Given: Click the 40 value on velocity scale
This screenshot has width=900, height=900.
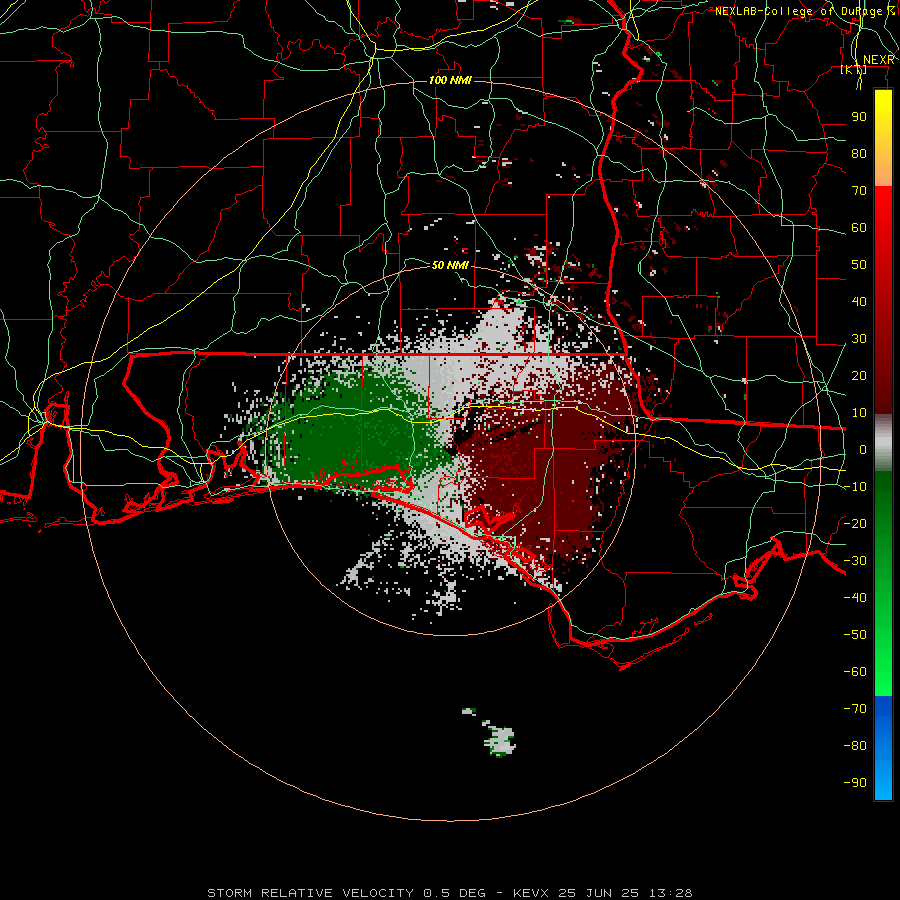Looking at the screenshot, I should click(x=859, y=302).
